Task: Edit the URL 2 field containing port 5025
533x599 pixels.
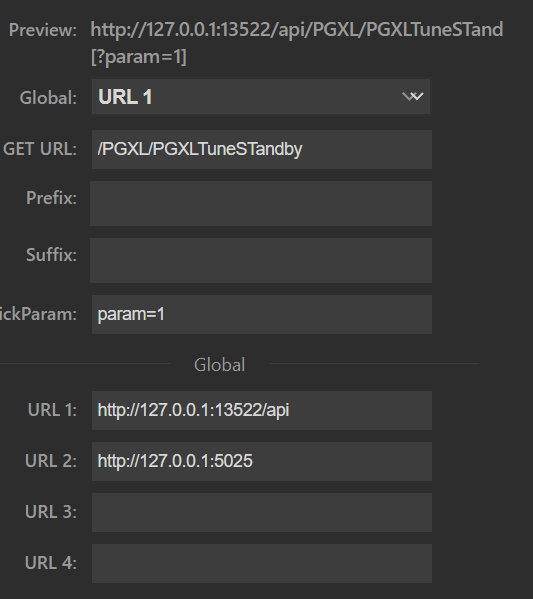Action: [262, 461]
